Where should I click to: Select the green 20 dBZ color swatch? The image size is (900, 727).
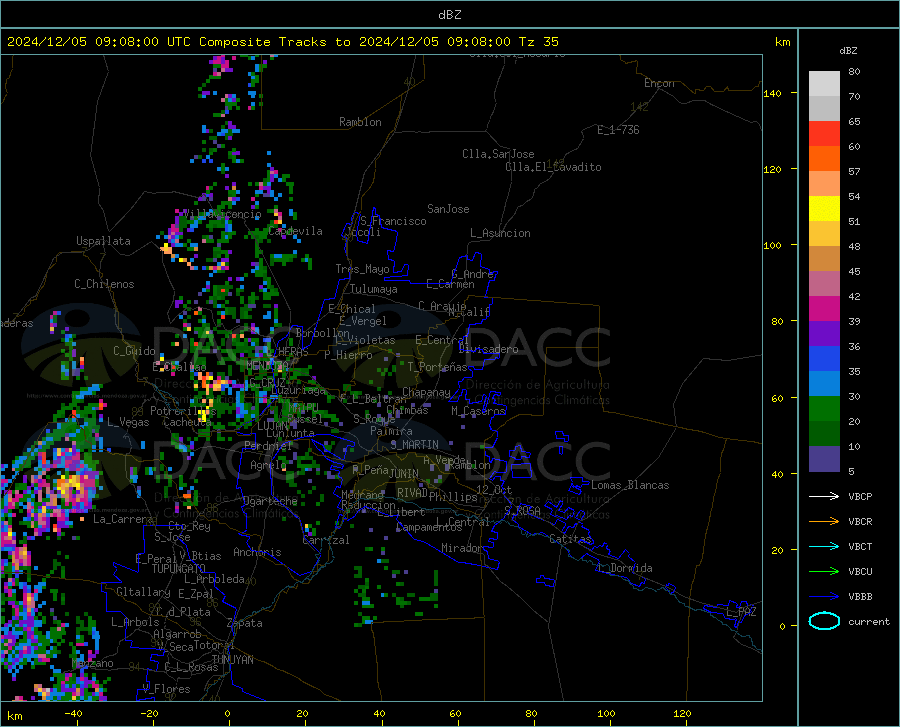tap(824, 409)
